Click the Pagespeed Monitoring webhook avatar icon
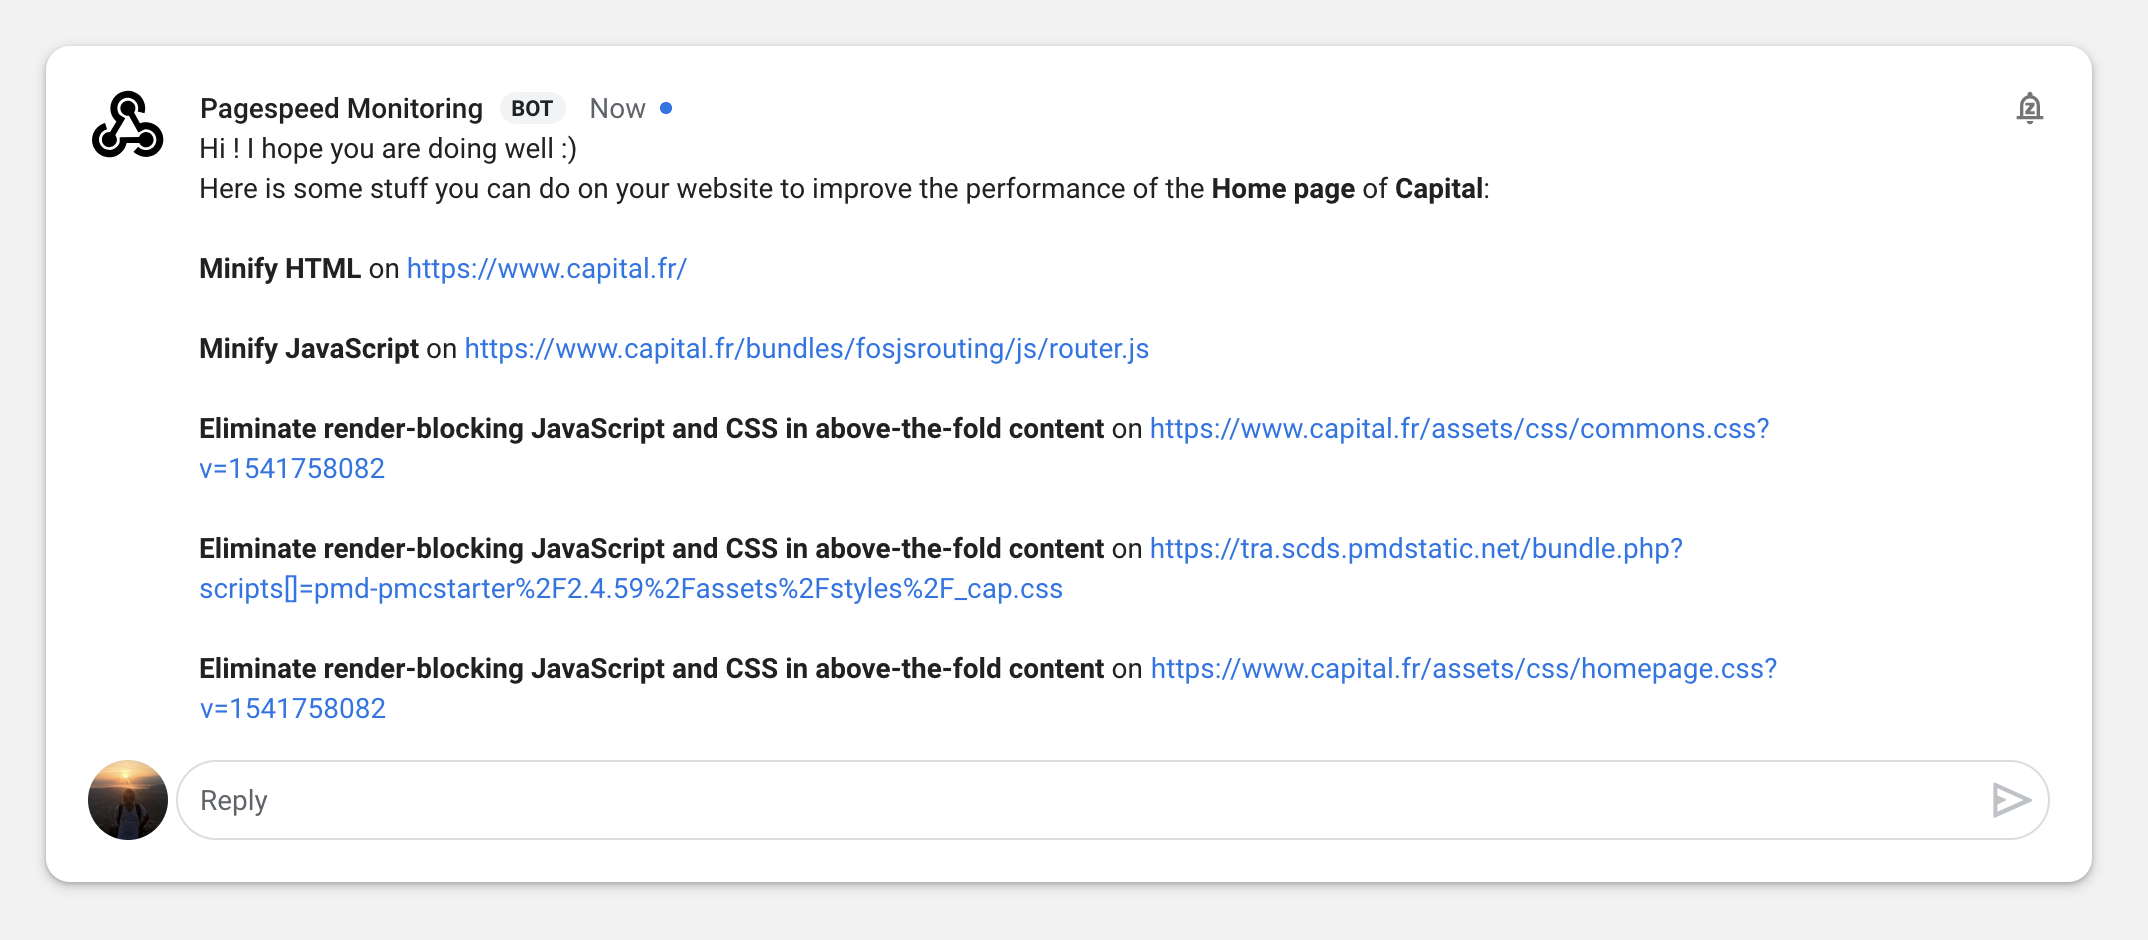Image resolution: width=2148 pixels, height=940 pixels. [x=127, y=126]
